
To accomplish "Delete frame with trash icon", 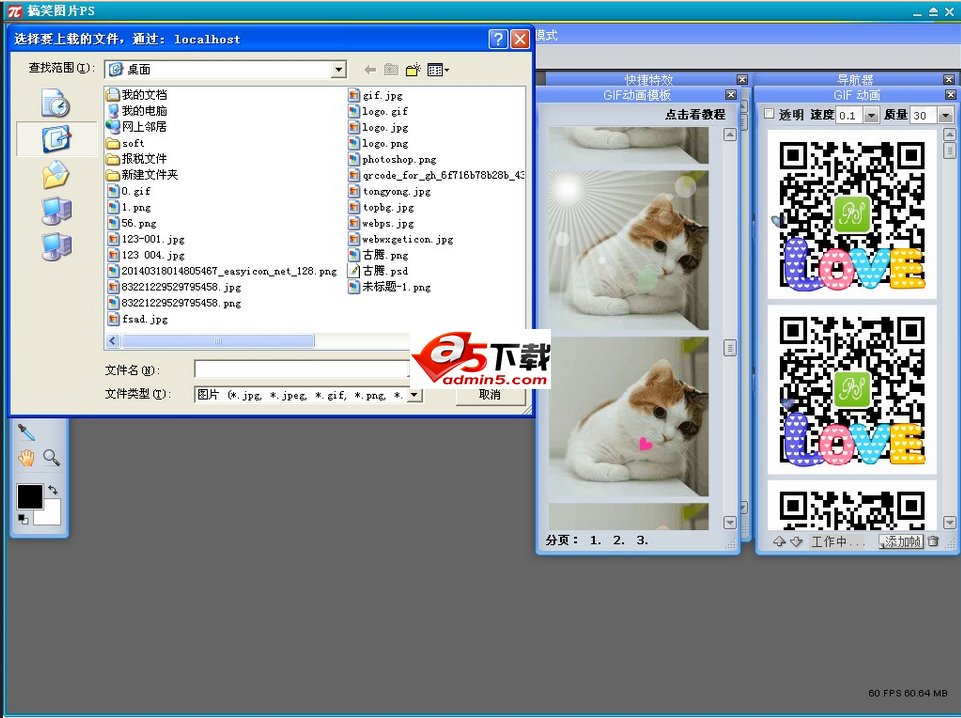I will [x=933, y=542].
